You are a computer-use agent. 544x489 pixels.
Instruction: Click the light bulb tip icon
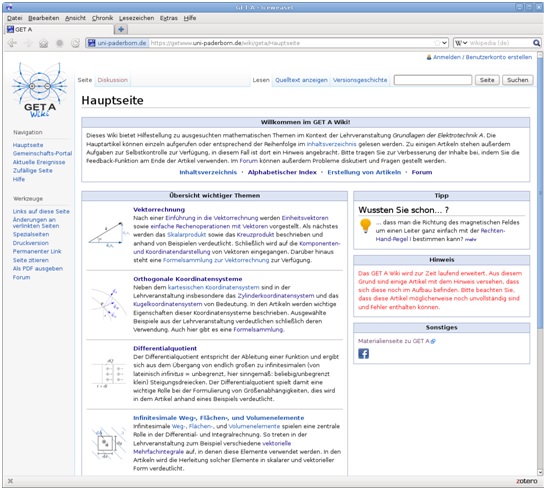tap(365, 226)
